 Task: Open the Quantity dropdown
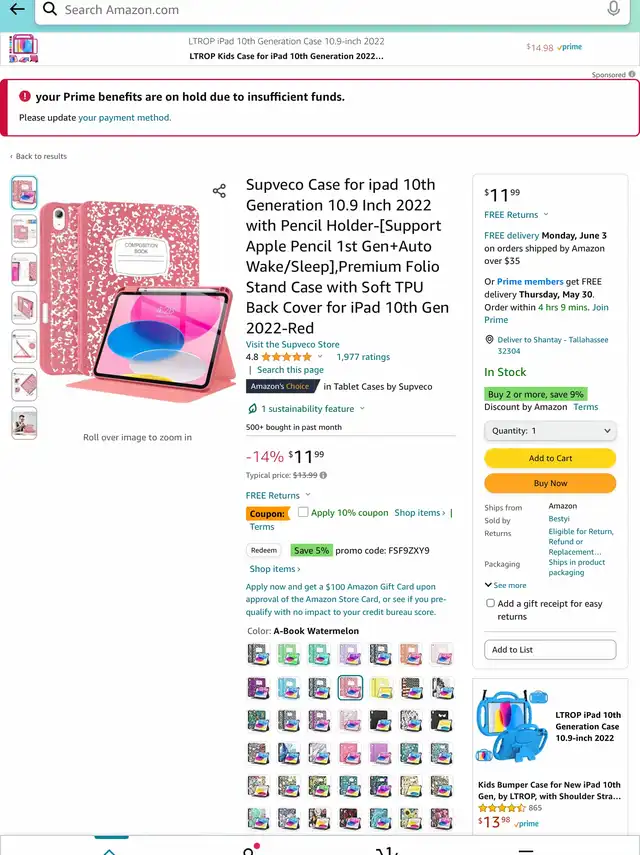pos(550,431)
